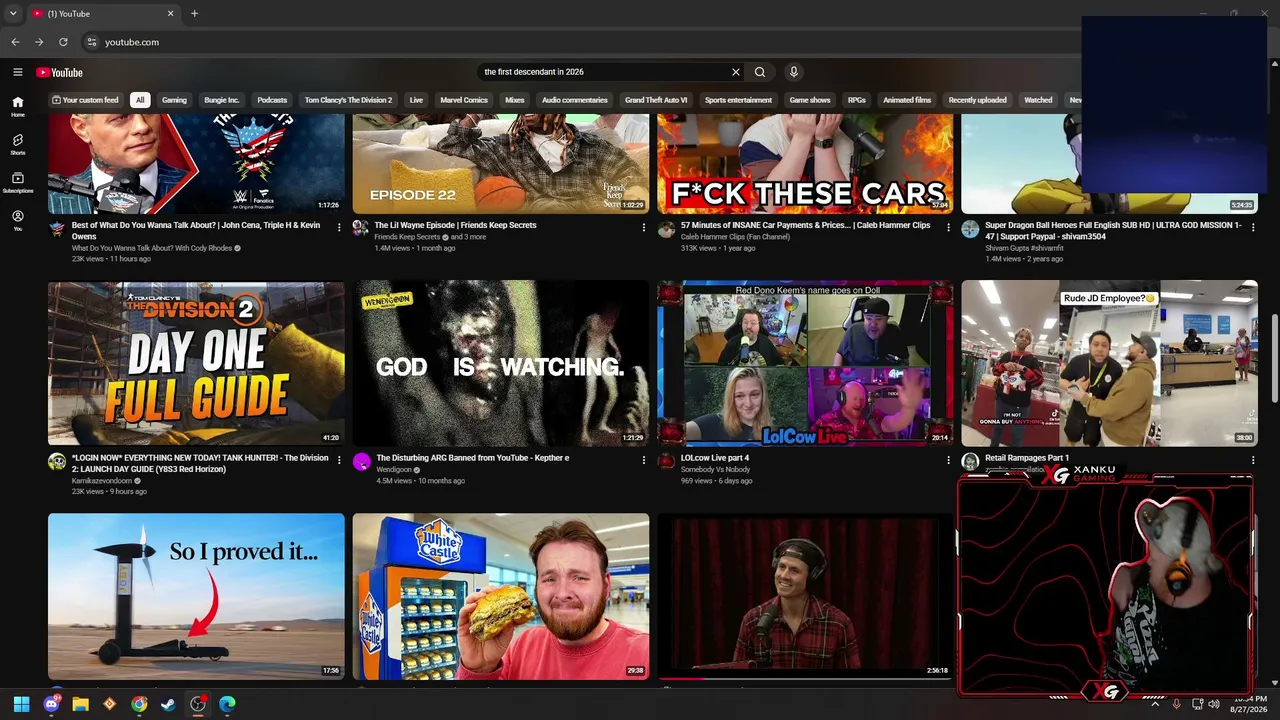1280x720 pixels.
Task: Go back with the browser back arrow
Action: [15, 42]
